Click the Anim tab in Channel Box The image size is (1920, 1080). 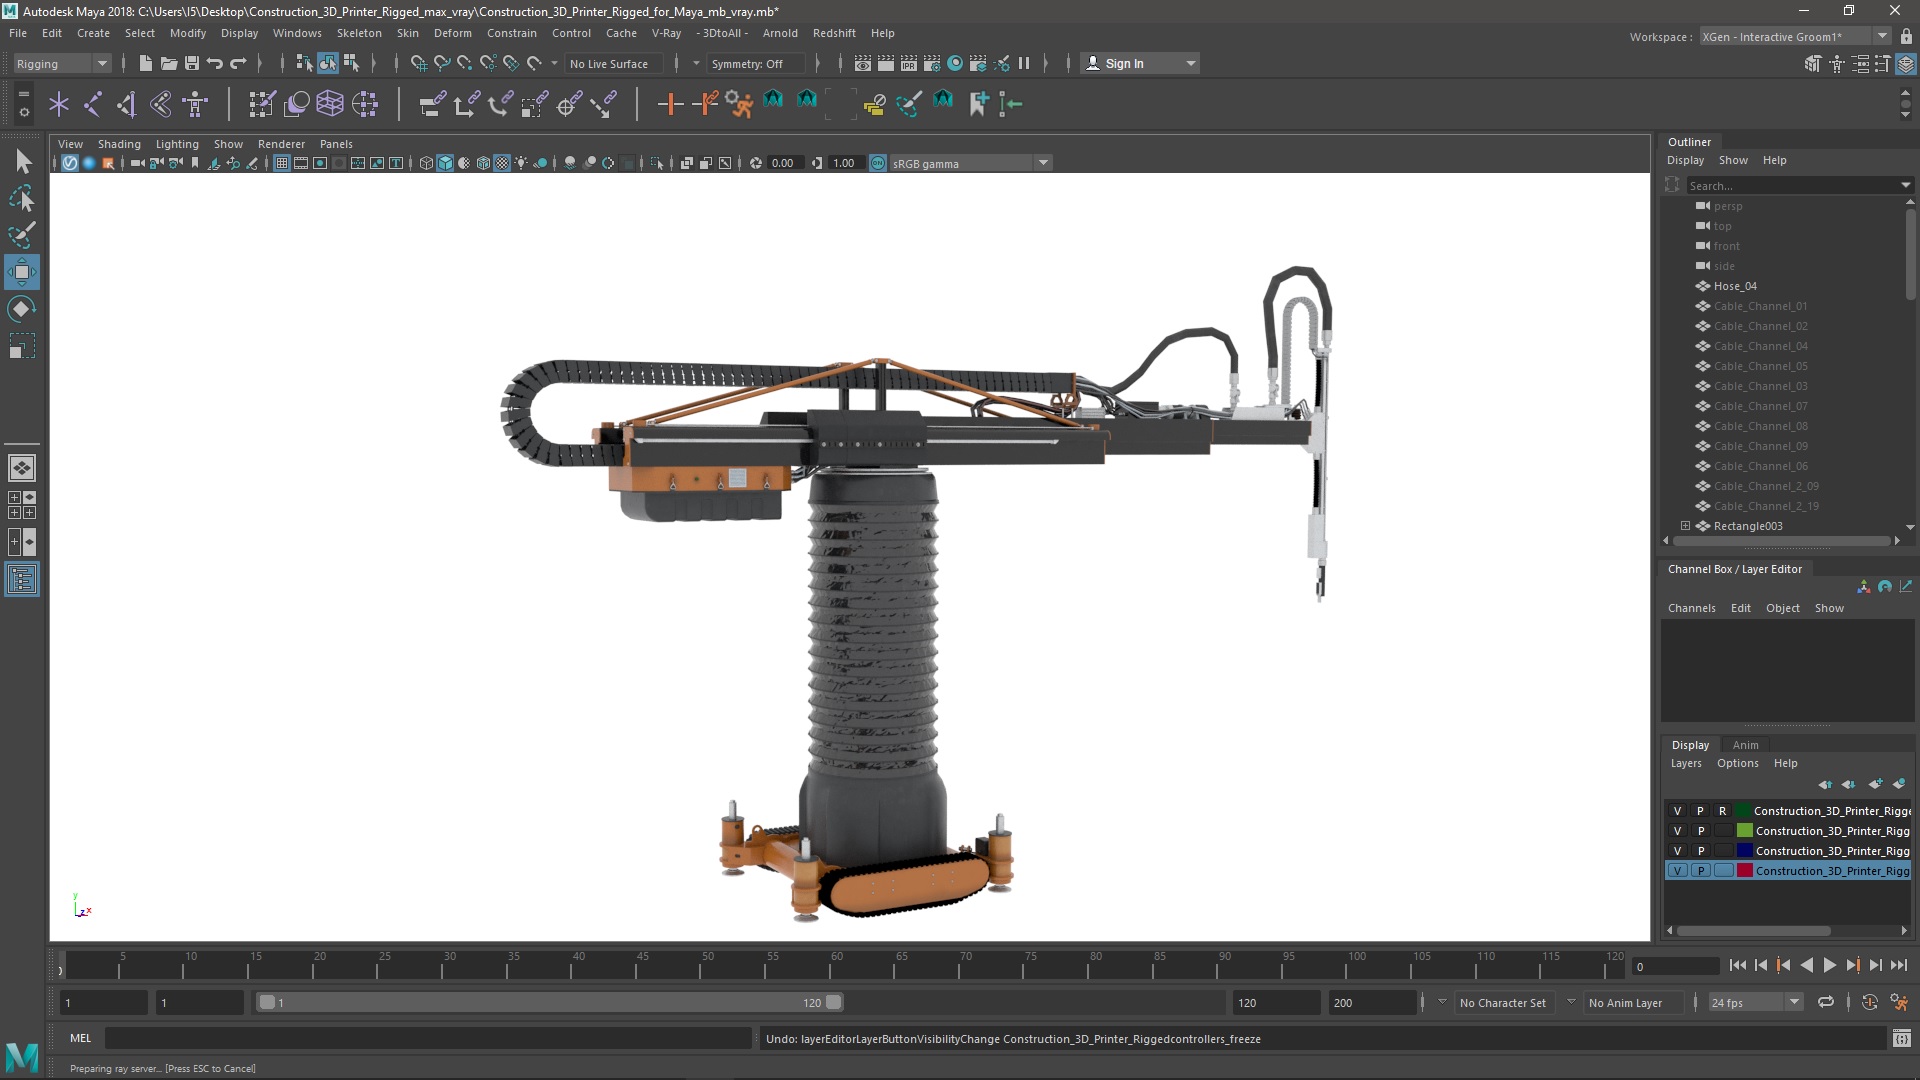(1745, 745)
